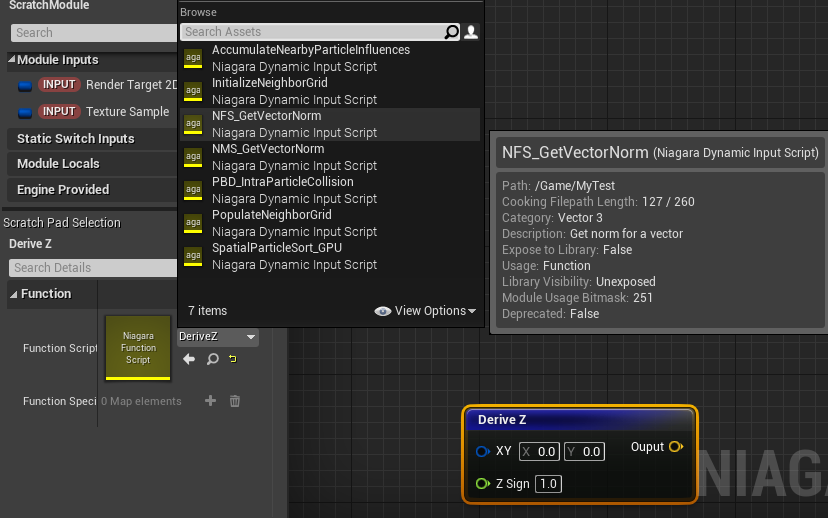The image size is (828, 518).
Task: Open the View Options dropdown
Action: 425,311
